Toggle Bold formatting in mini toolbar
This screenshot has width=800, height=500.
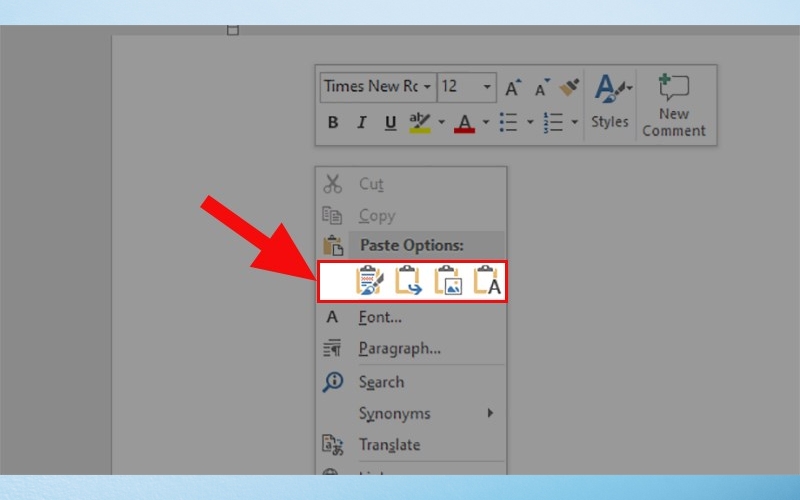tap(333, 123)
